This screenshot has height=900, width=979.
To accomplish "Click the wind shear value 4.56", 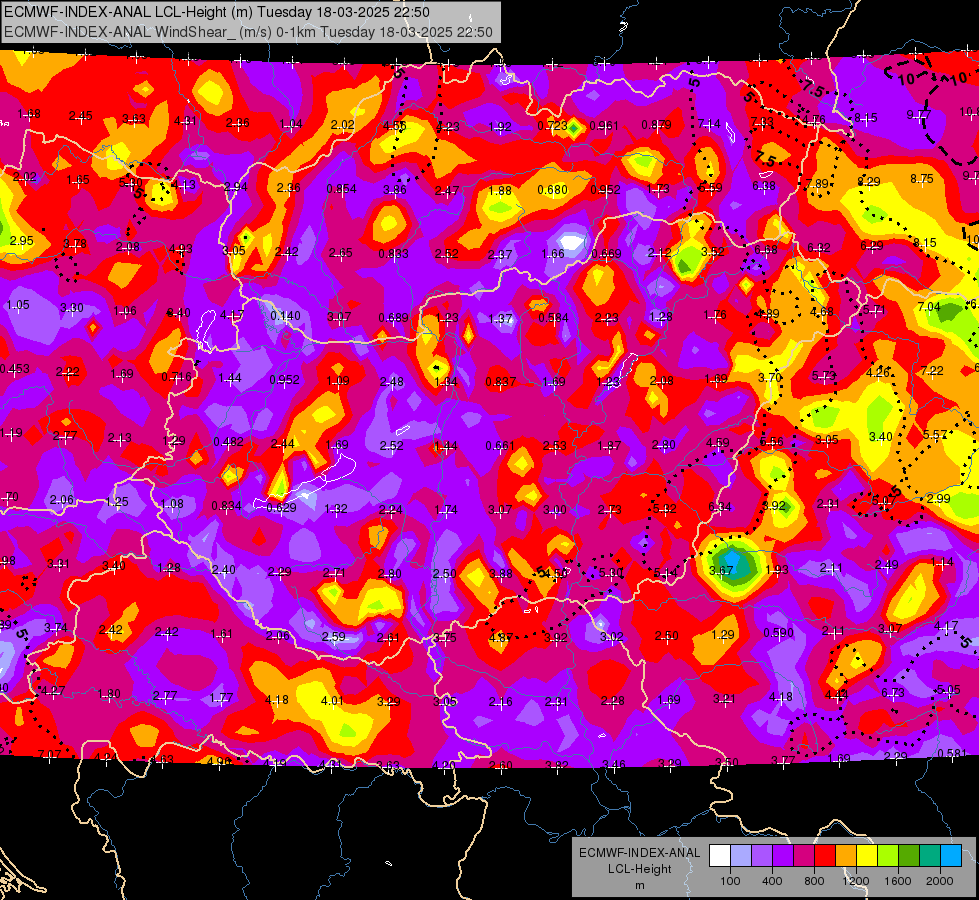I will 395,126.
